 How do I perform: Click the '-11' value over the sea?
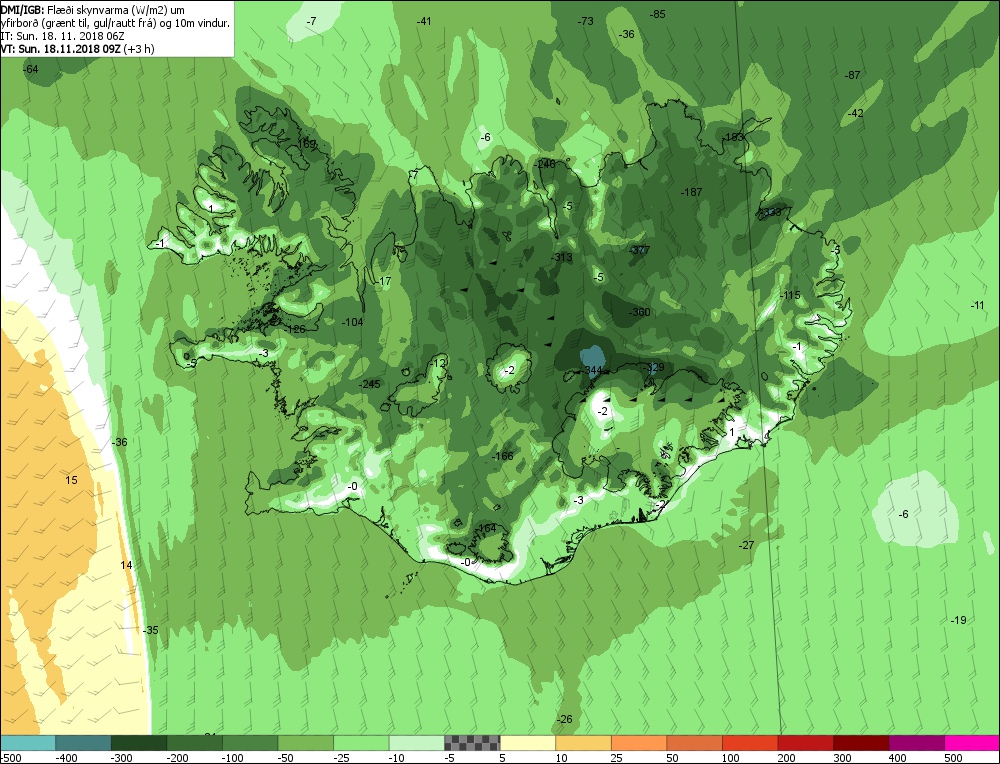point(977,305)
